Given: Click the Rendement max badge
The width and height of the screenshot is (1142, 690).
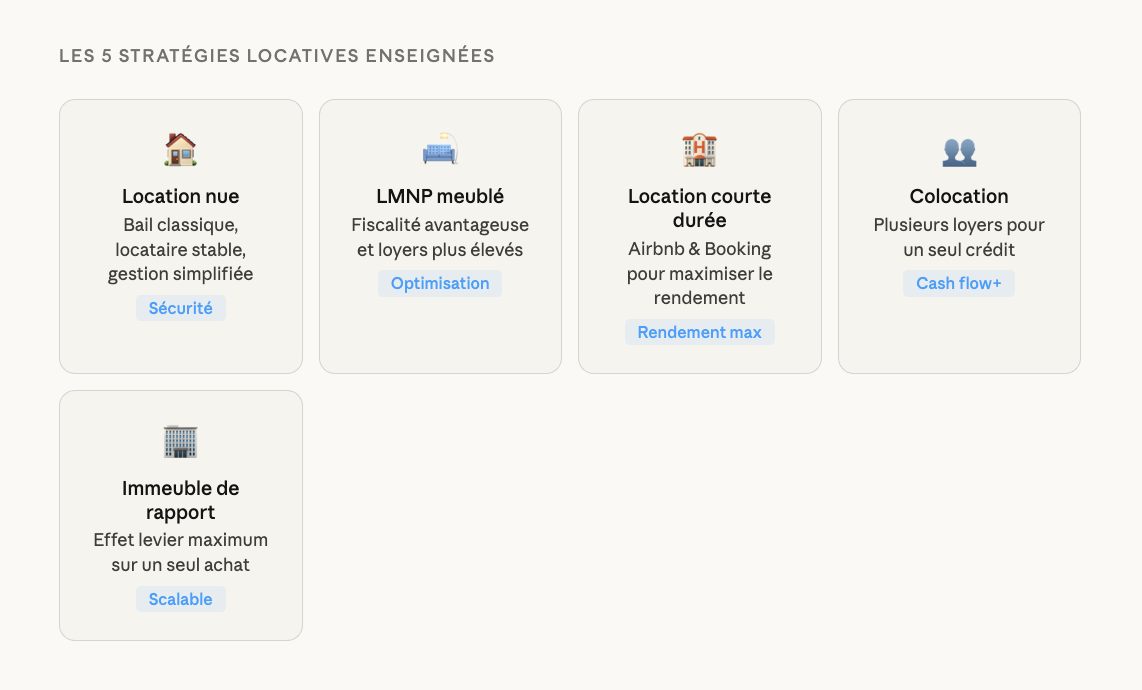Looking at the screenshot, I should [x=700, y=332].
